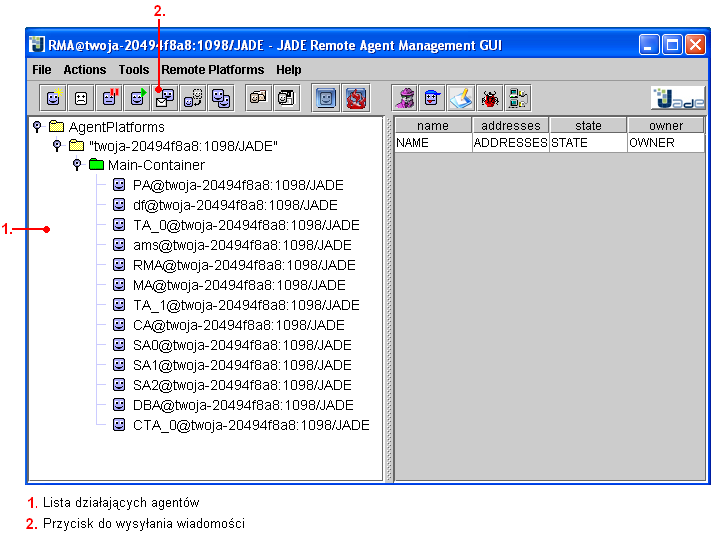
Task: Select agent SA2@twoja-20494f8a8:1098/JADE
Action: [x=232, y=385]
